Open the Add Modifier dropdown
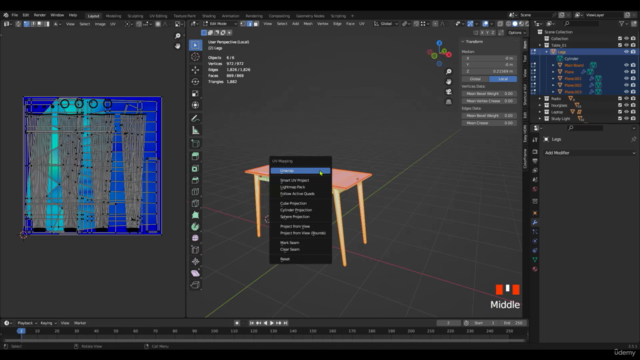 click(590, 153)
